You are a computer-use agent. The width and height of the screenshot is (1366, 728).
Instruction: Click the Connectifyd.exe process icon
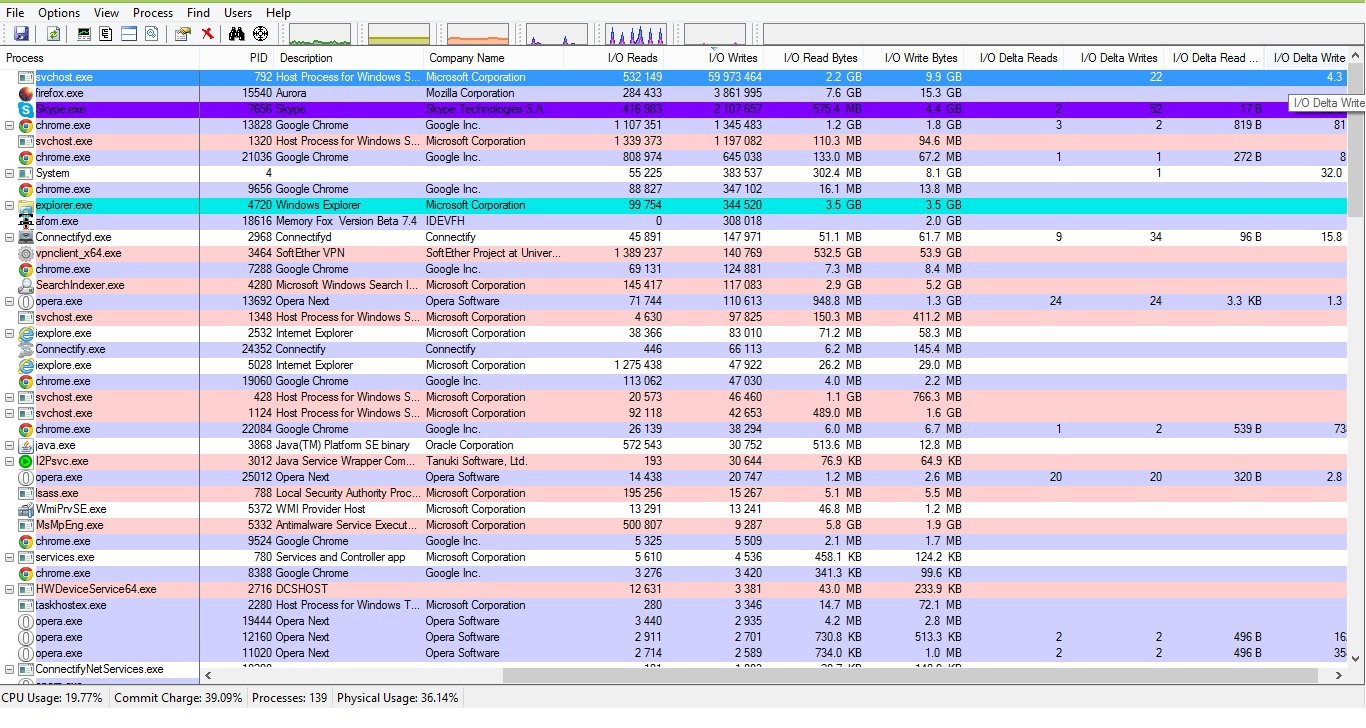[26, 237]
